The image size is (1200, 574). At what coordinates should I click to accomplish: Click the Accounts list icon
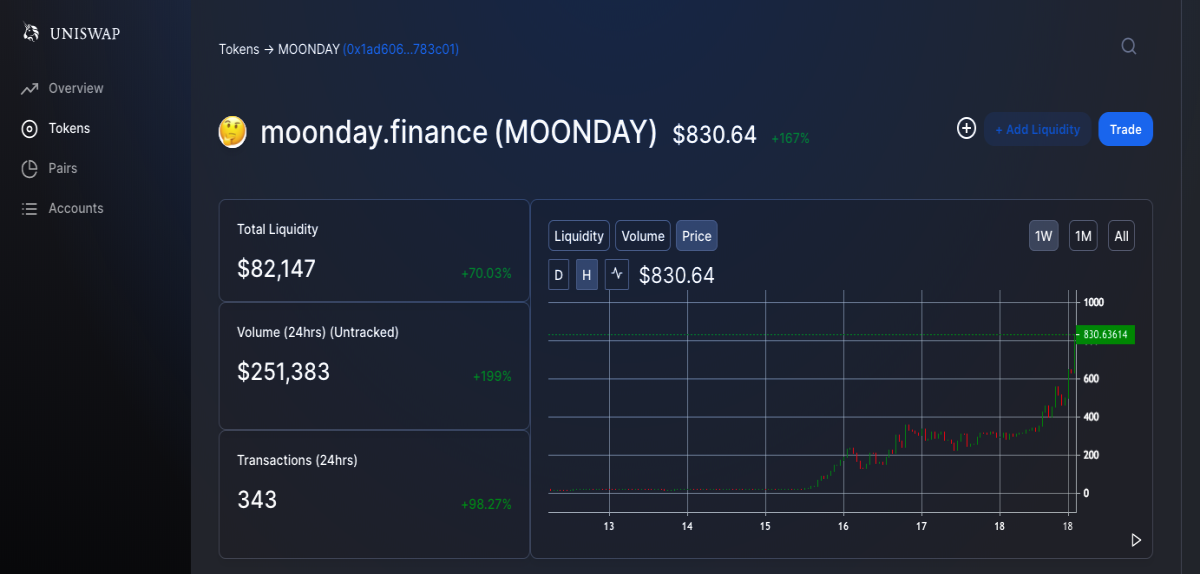pos(30,209)
